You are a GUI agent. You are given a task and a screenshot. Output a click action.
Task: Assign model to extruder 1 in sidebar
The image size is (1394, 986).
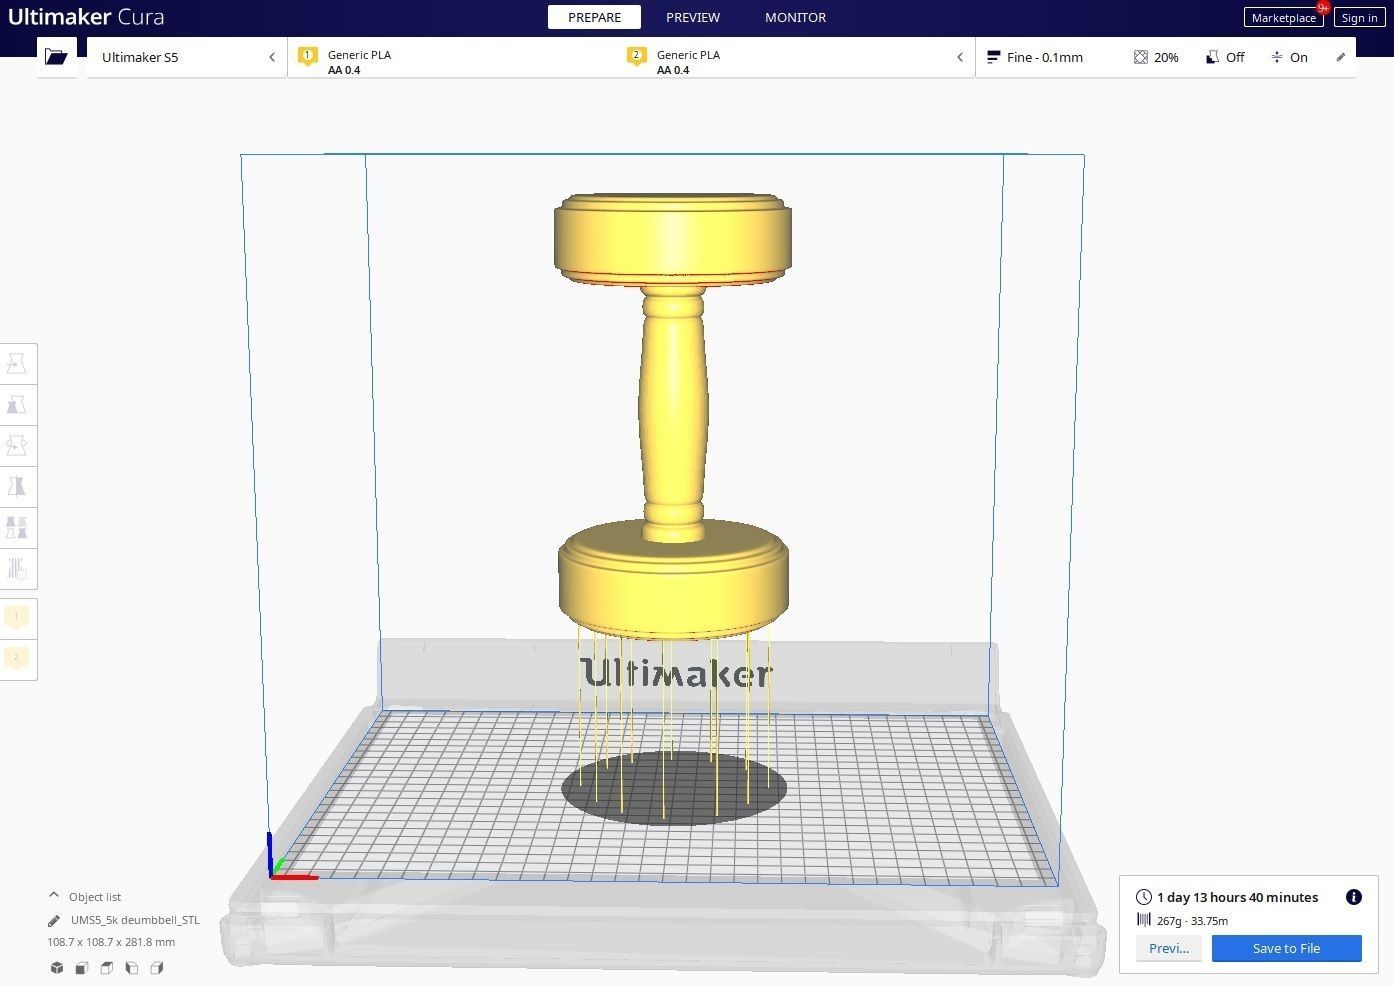(x=17, y=618)
